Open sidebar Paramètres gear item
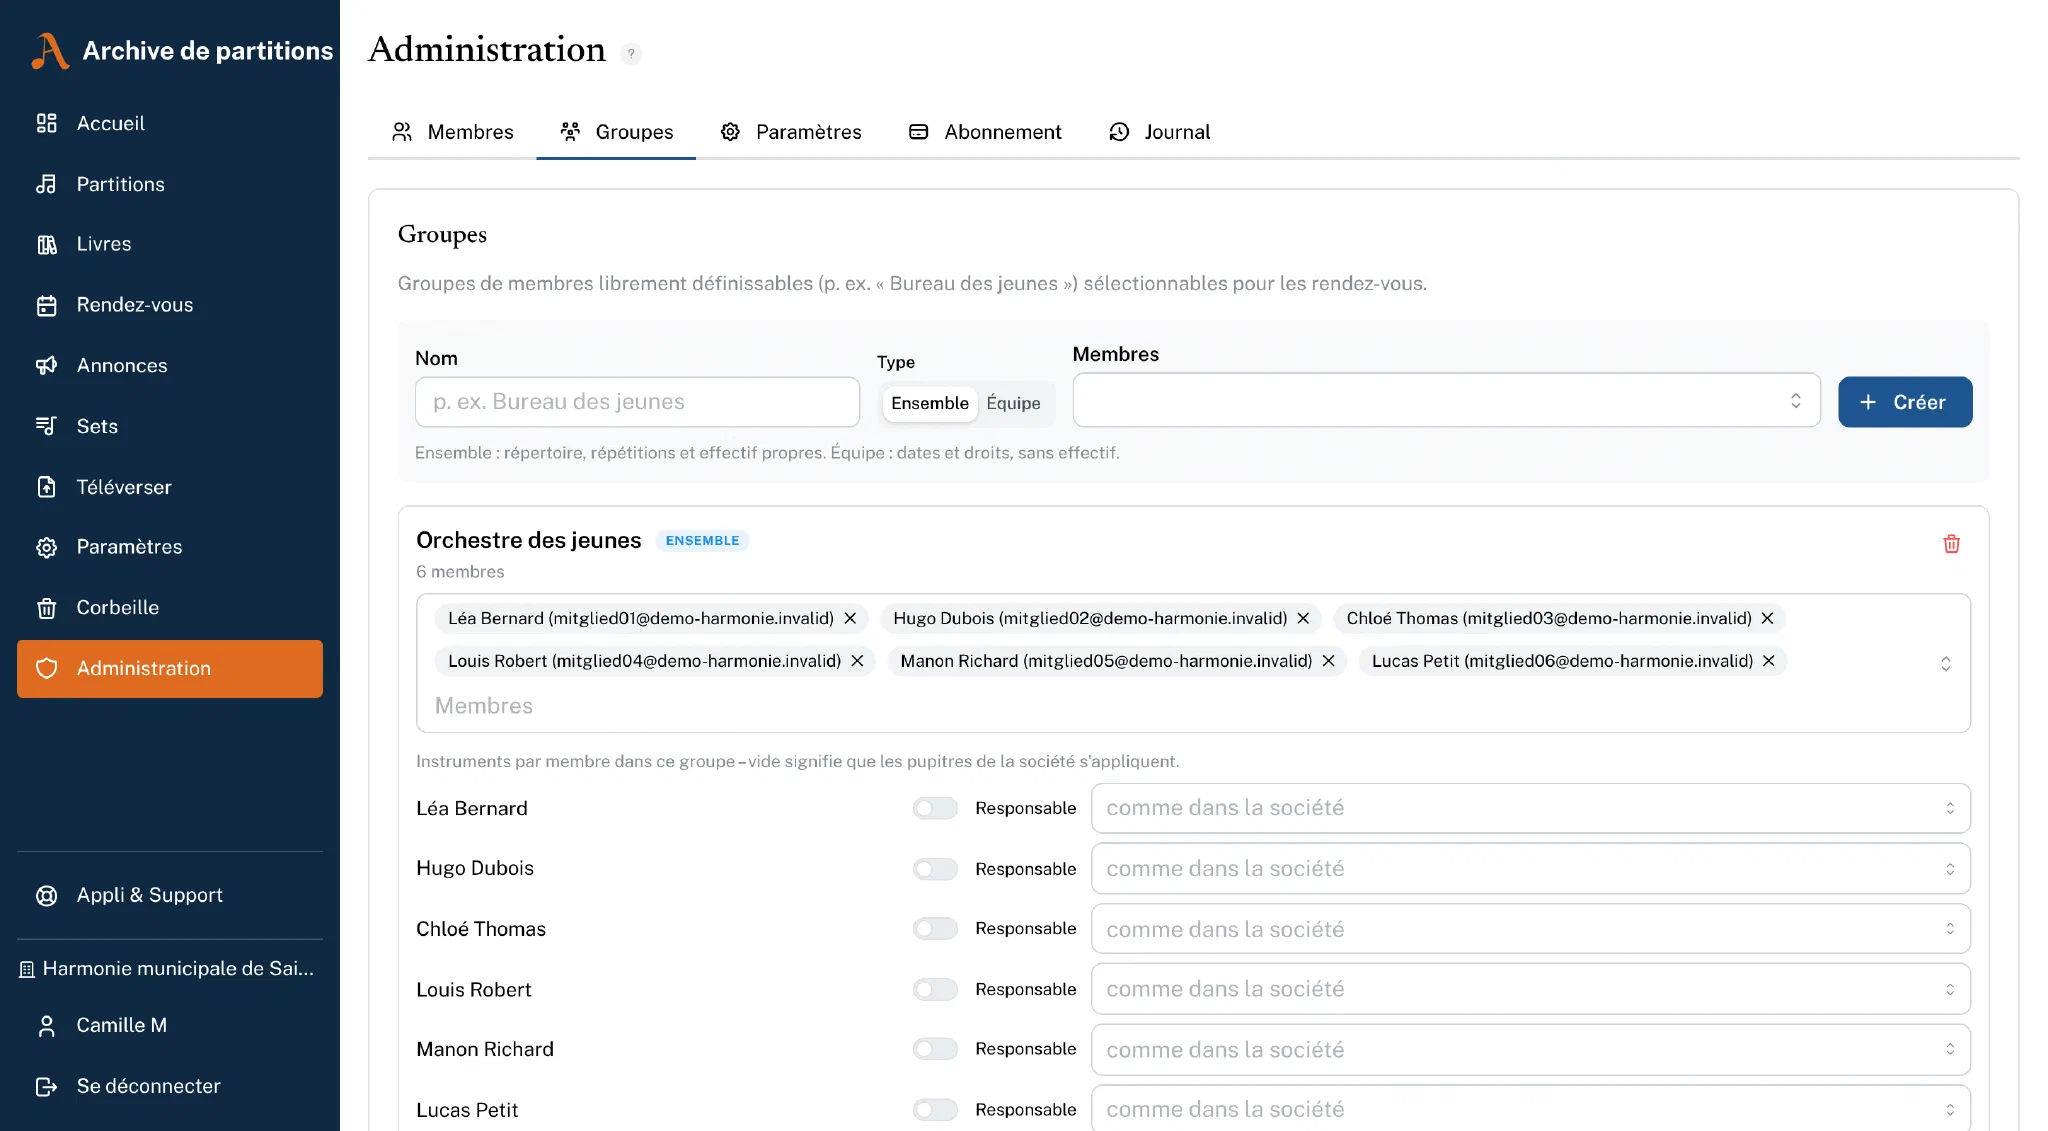The image size is (2048, 1131). tap(170, 547)
